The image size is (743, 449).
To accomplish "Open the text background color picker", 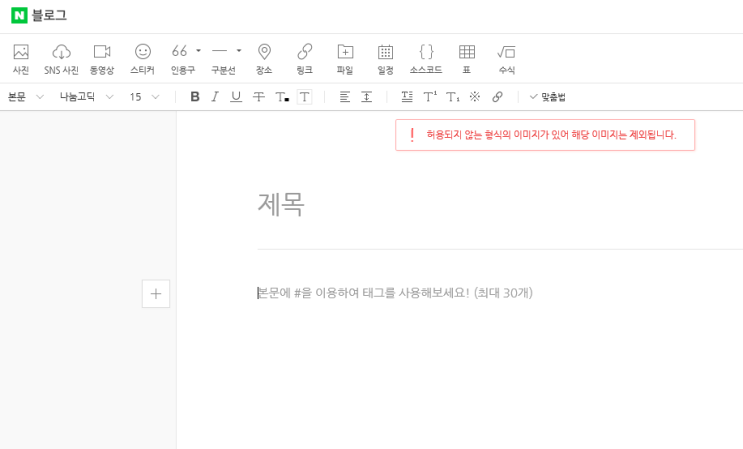I will 304,97.
